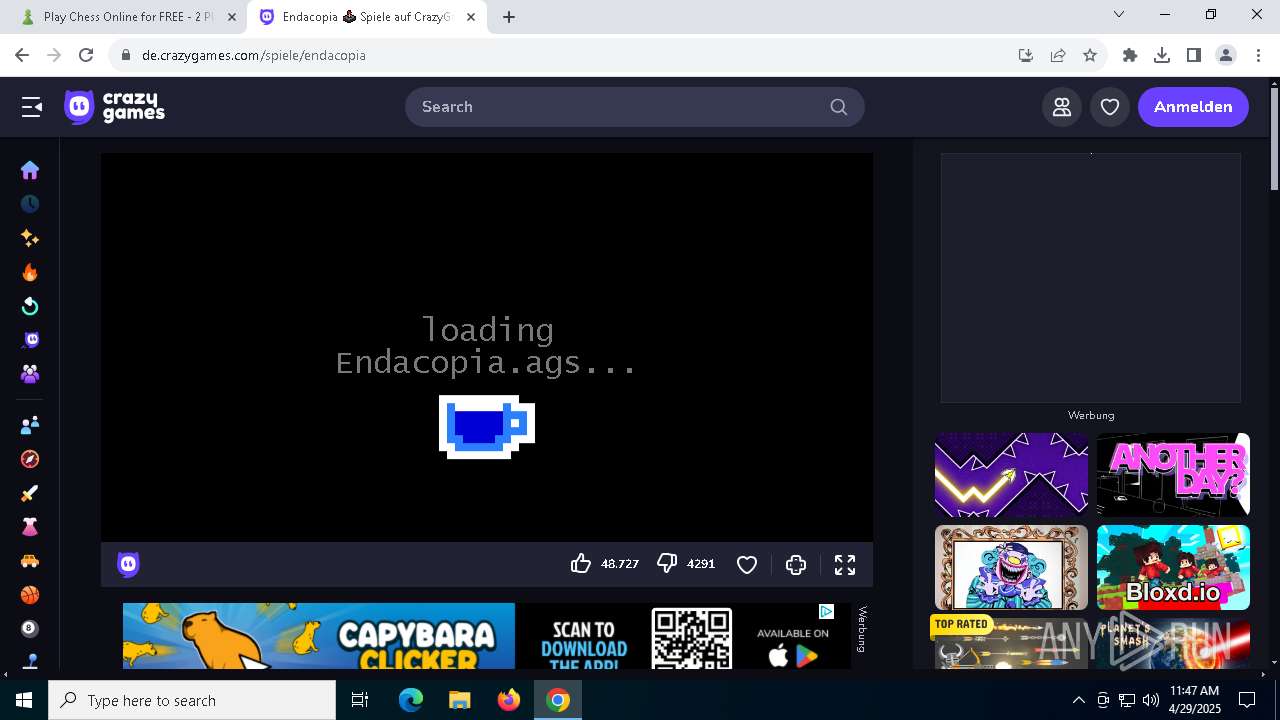
Task: Open Chrome profile avatar
Action: point(1226,55)
